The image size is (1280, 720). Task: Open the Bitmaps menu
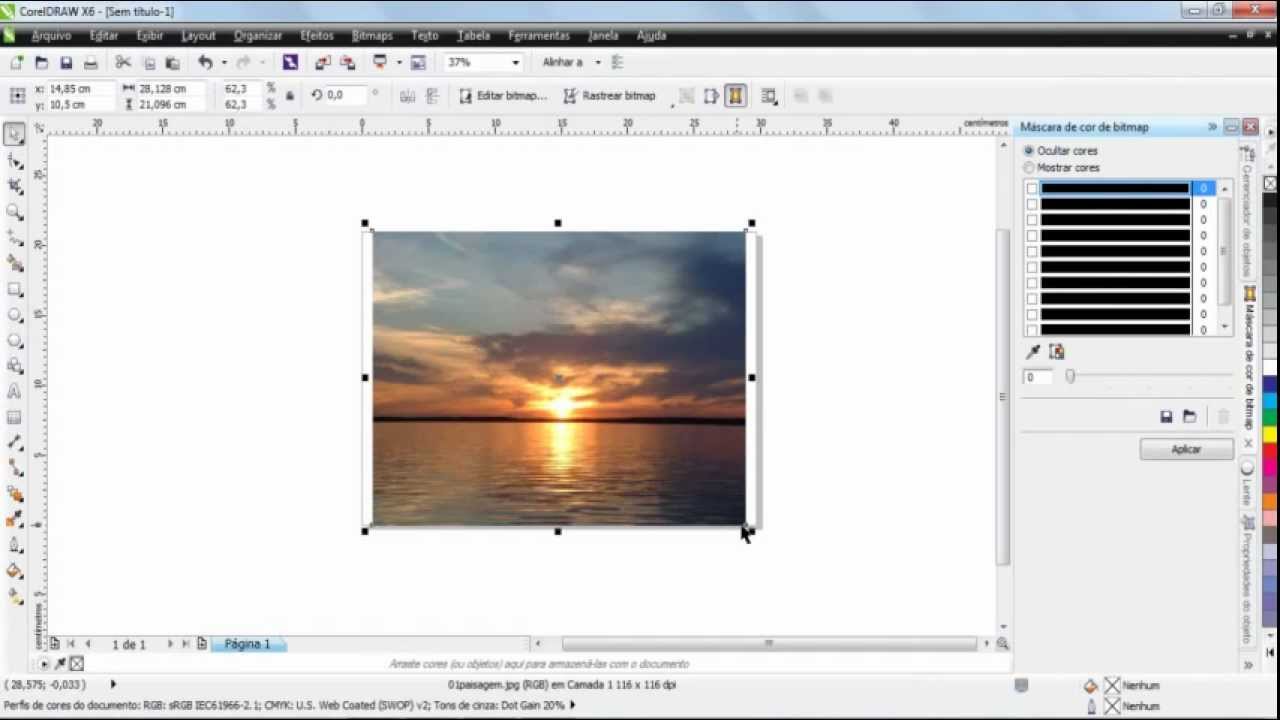pyautogui.click(x=372, y=35)
